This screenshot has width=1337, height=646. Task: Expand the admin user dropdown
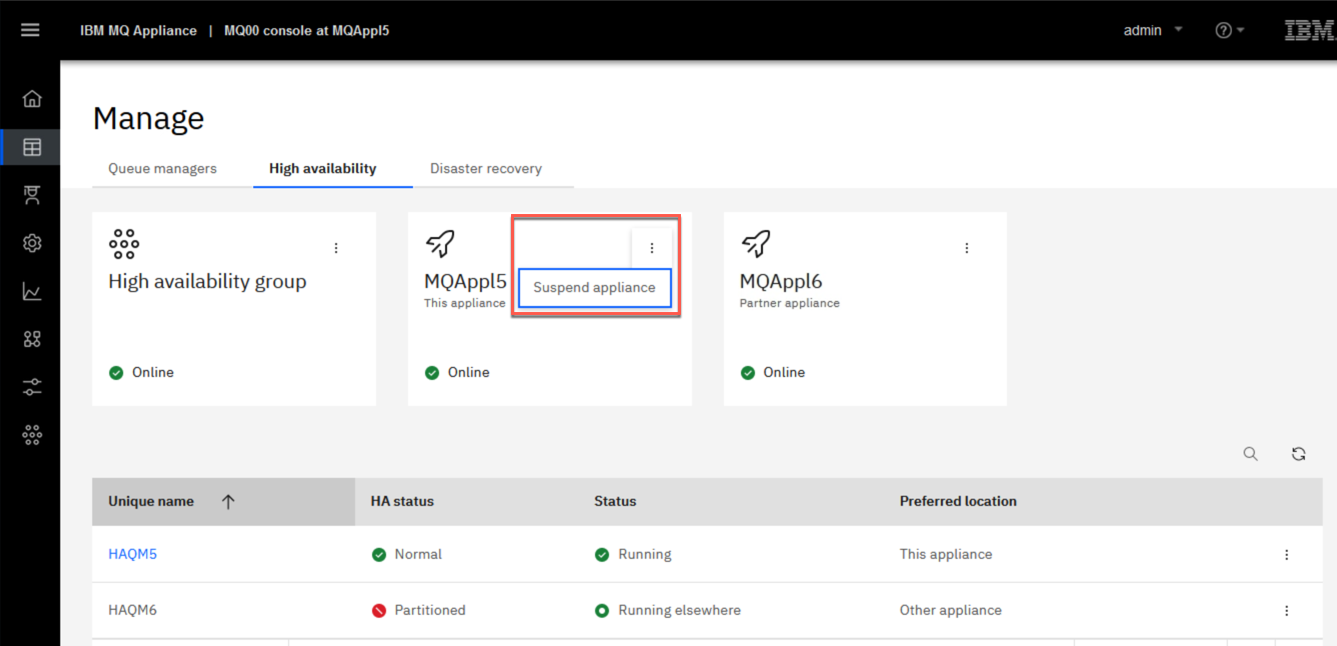pyautogui.click(x=1153, y=30)
